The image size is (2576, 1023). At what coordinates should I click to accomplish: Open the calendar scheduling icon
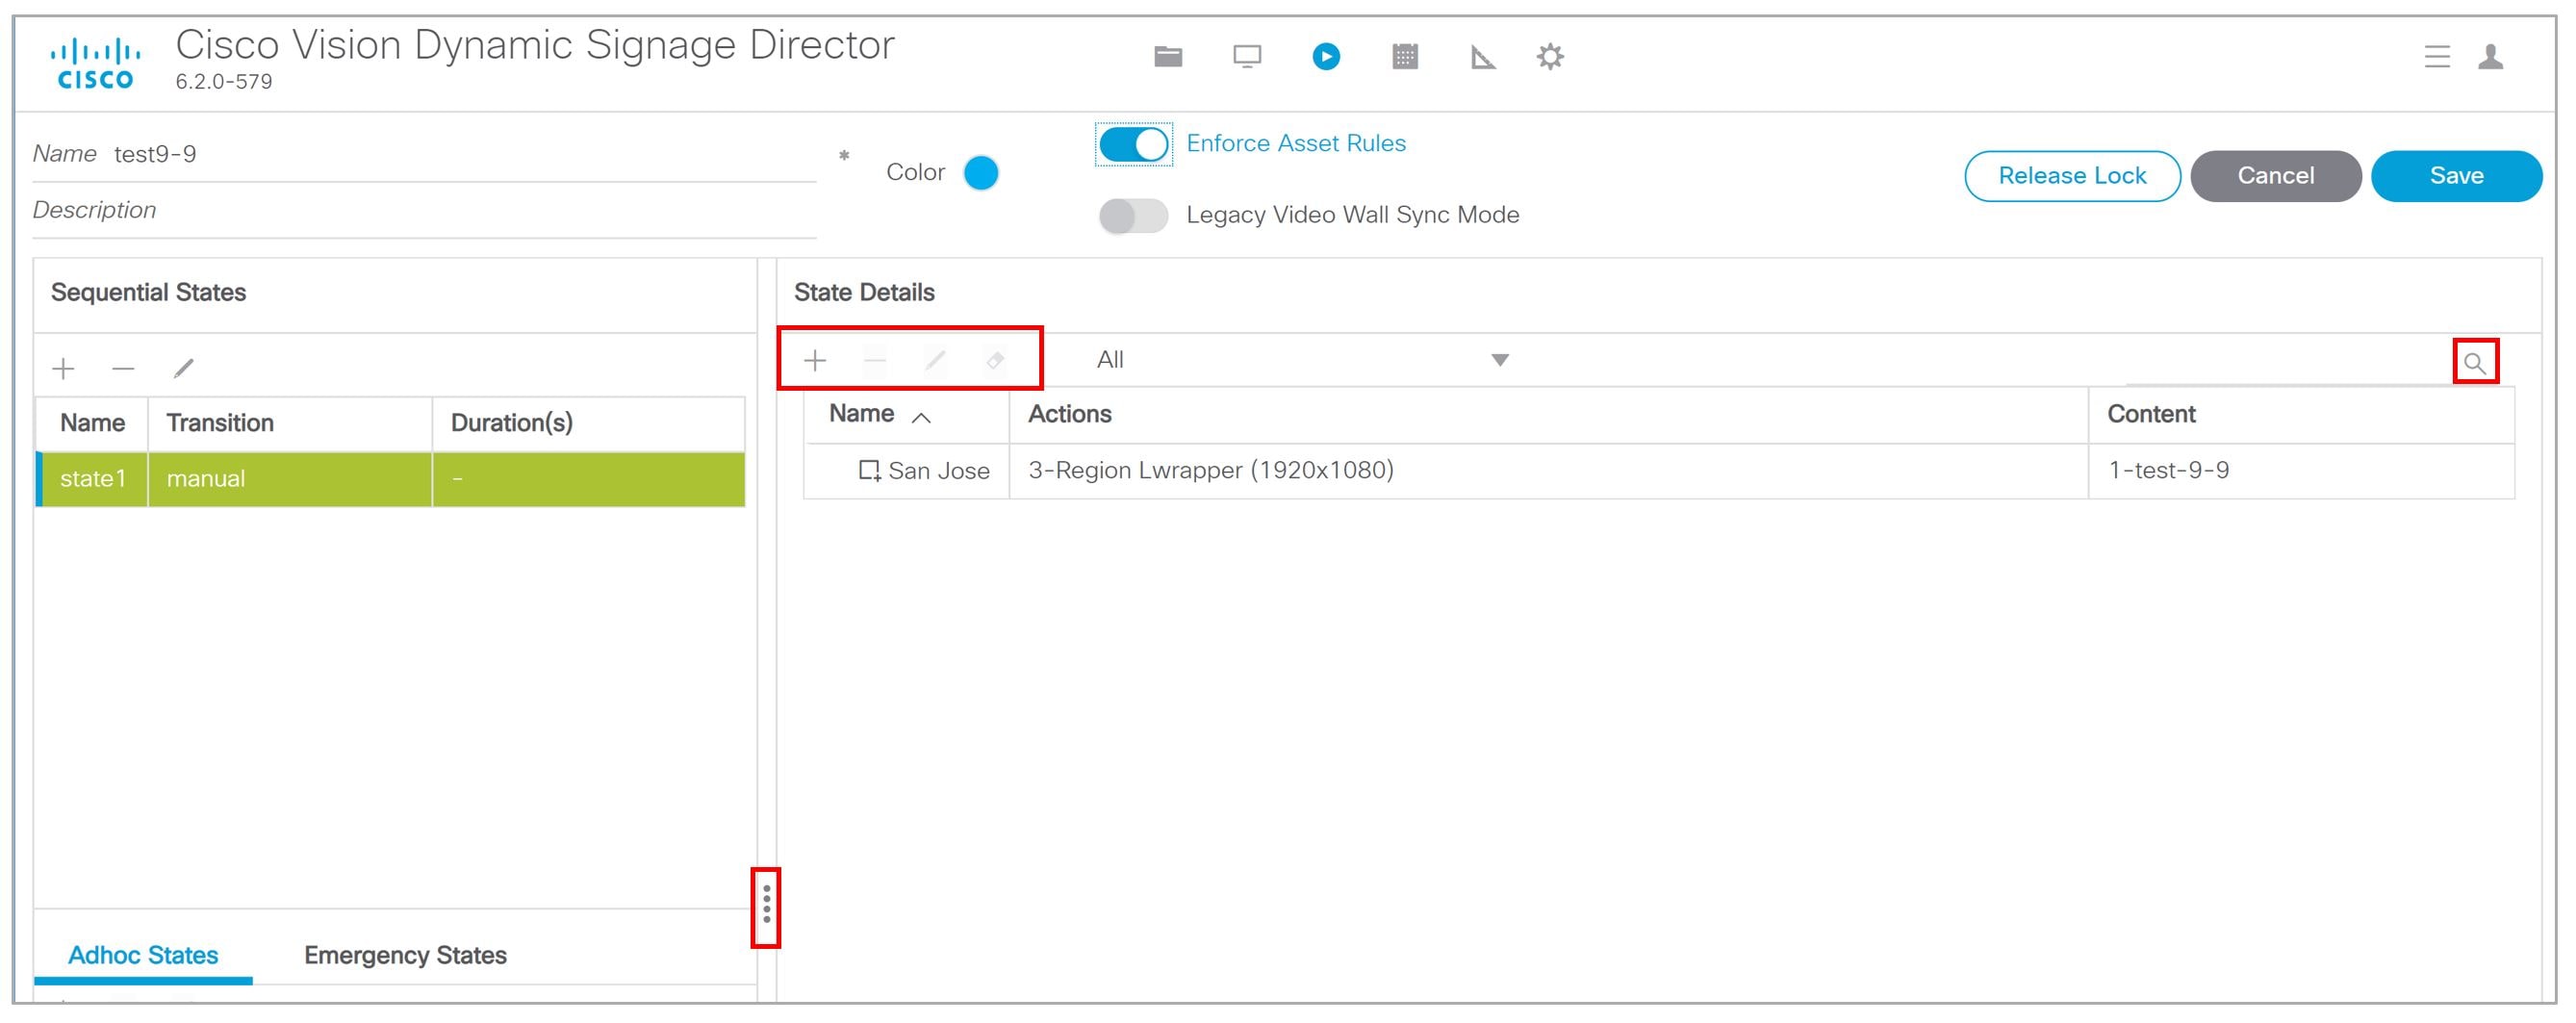pos(1405,57)
